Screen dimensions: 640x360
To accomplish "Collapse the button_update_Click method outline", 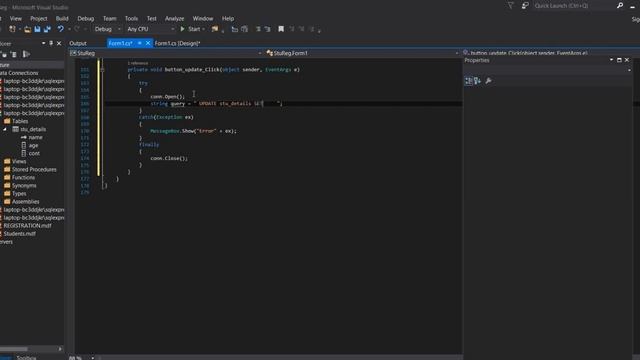I will coord(102,70).
